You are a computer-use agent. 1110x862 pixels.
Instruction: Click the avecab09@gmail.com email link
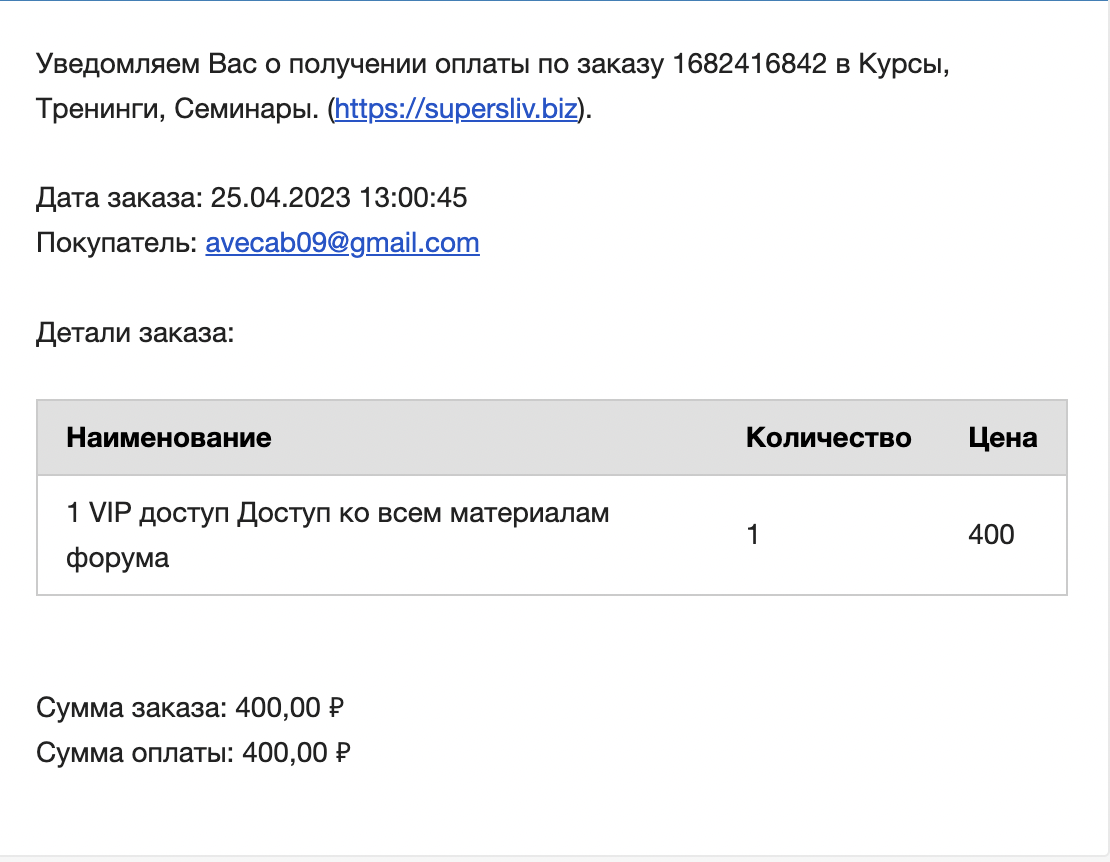(x=343, y=243)
